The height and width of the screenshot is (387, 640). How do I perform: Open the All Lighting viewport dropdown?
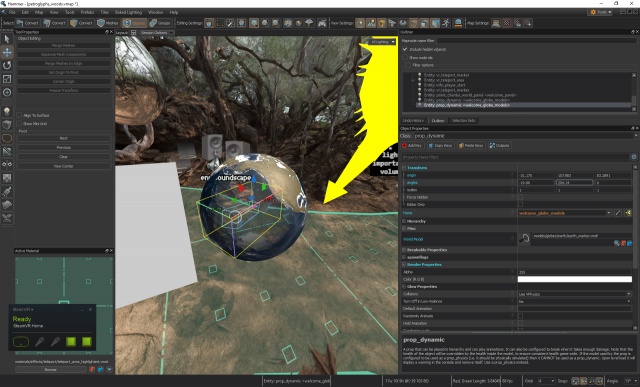coord(382,42)
